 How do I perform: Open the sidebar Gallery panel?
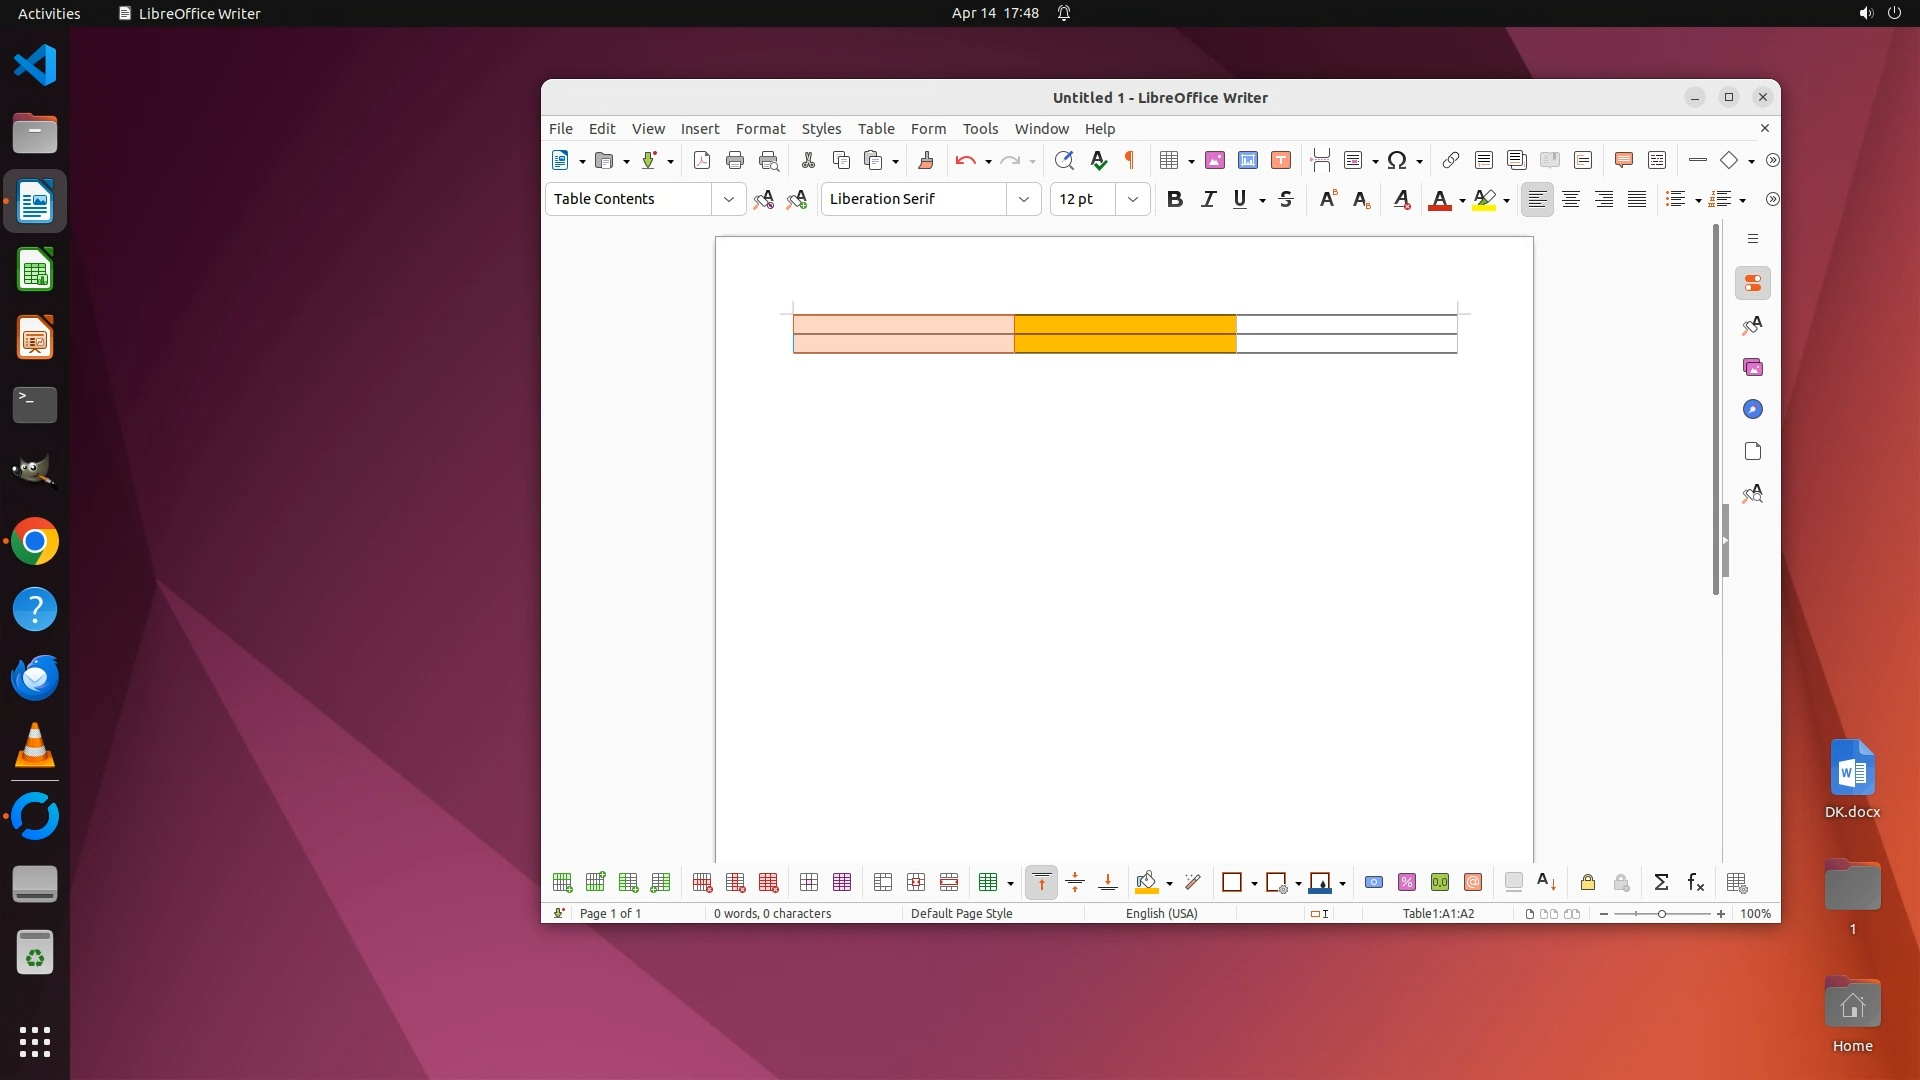pyautogui.click(x=1752, y=367)
